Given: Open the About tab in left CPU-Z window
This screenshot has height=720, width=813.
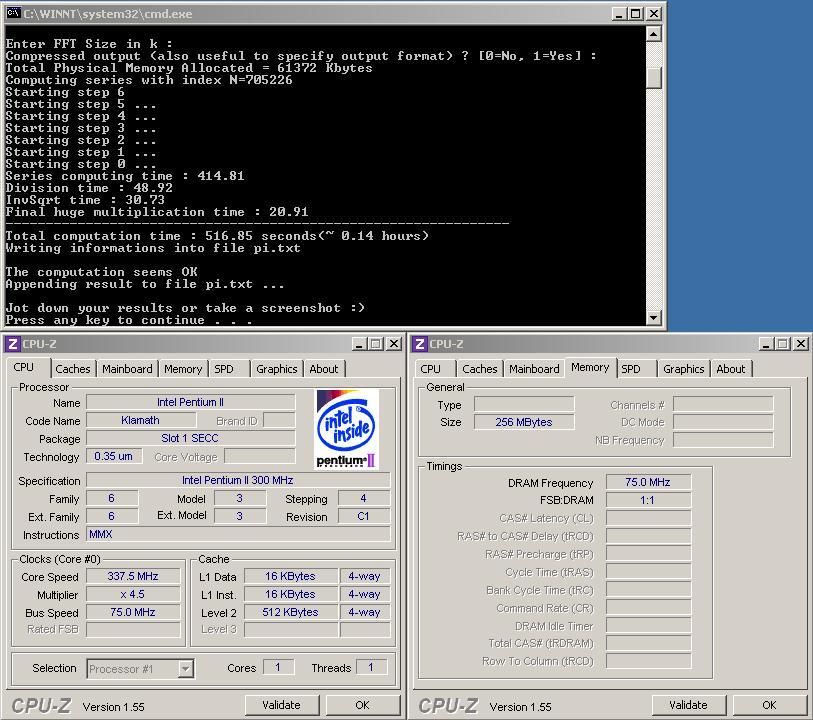Looking at the screenshot, I should tap(324, 369).
